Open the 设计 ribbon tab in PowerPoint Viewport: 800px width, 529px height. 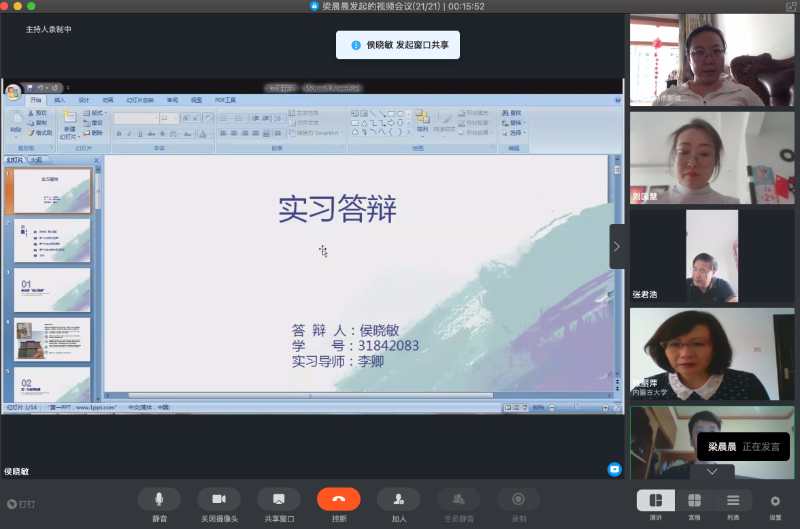tap(84, 100)
